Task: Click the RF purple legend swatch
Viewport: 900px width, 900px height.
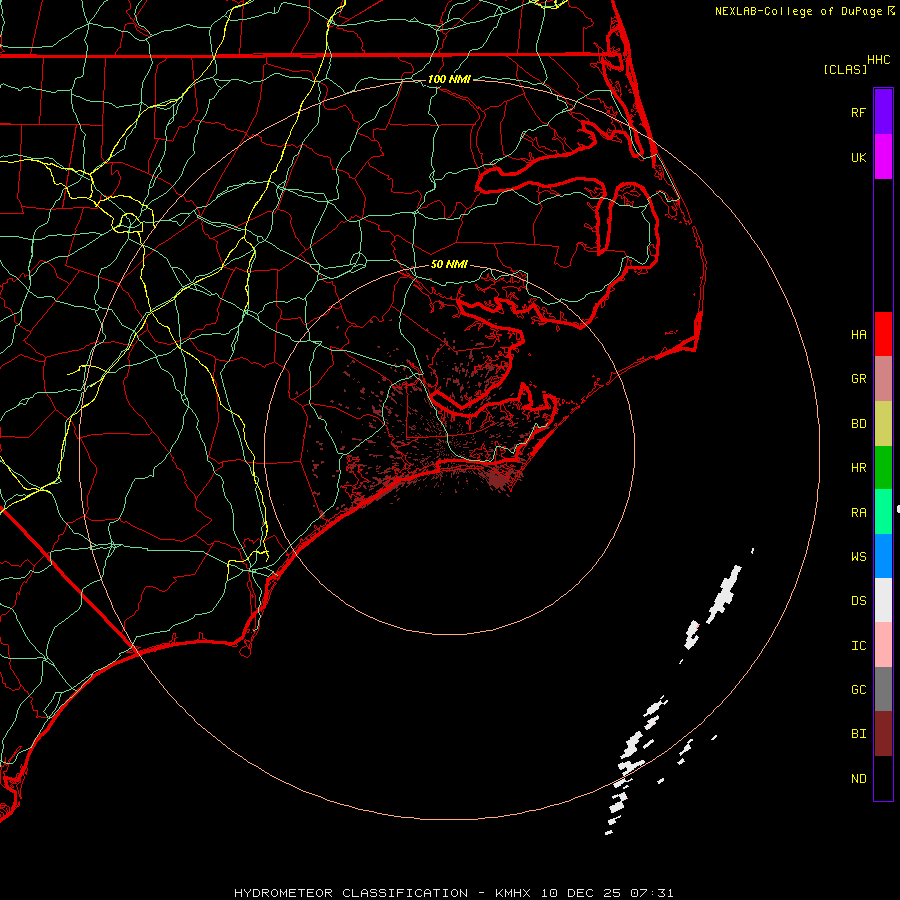Action: pos(883,112)
